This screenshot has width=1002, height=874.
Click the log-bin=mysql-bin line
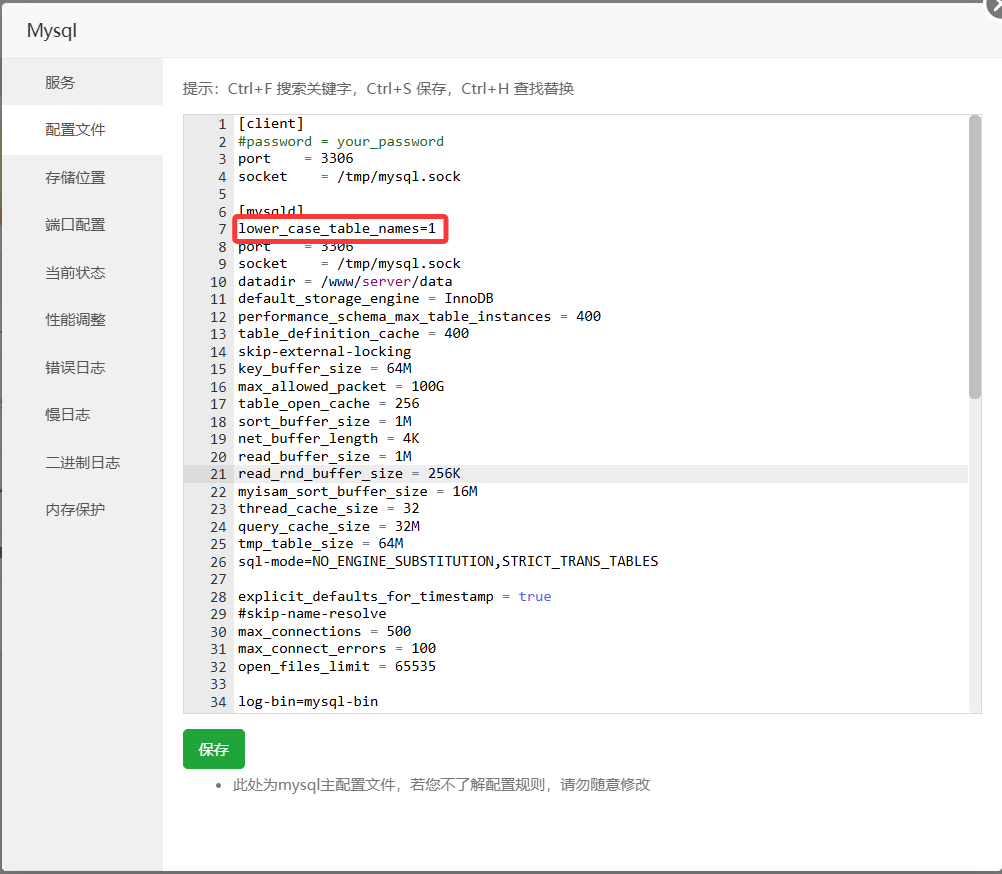(308, 702)
